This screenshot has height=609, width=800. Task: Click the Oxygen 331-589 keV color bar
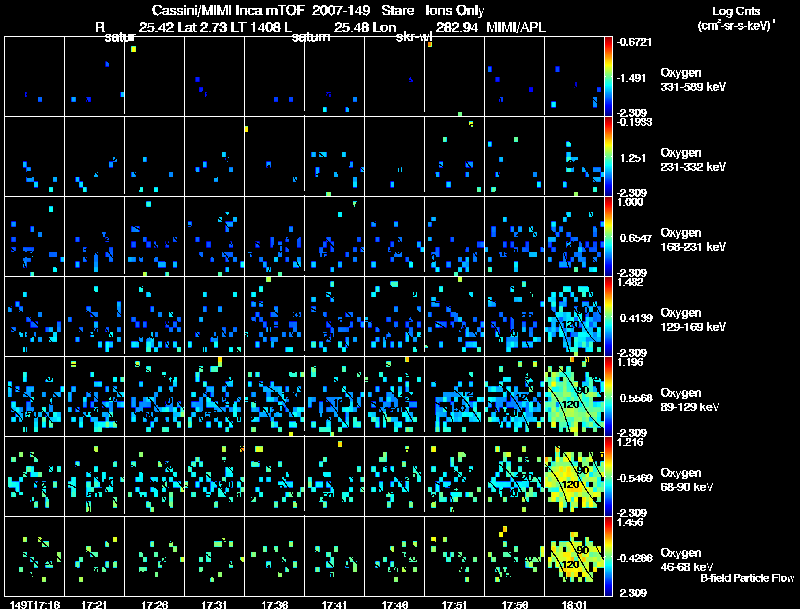click(608, 76)
